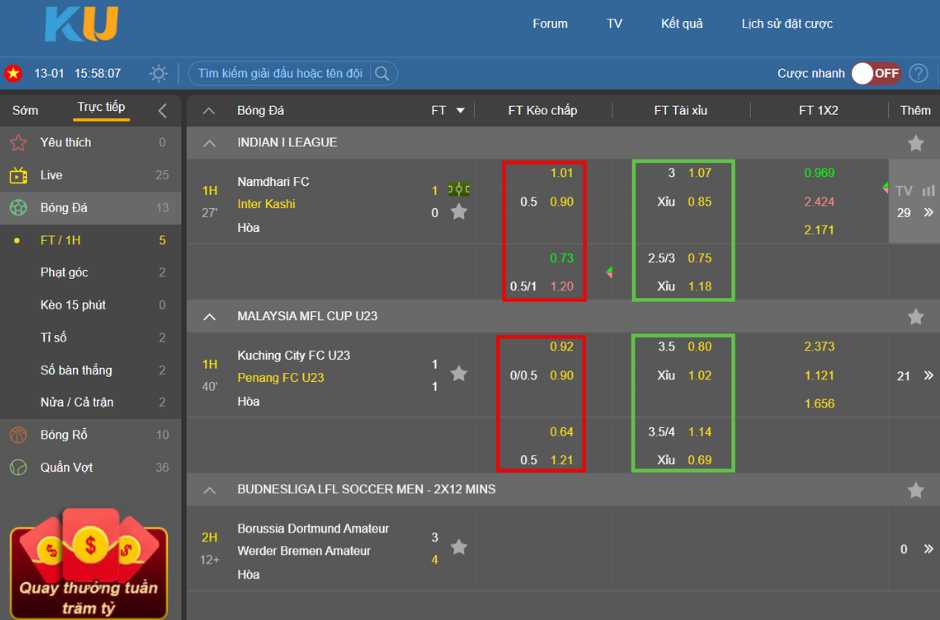Viewport: 940px width, 620px height.
Task: Open display brightness sun icon settings
Action: 158,74
